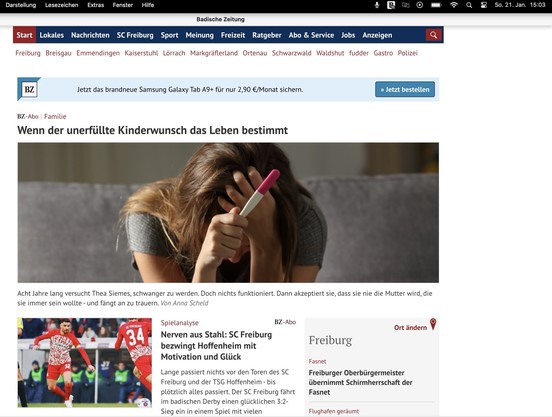552x417 pixels.
Task: Open the Fenster menu
Action: [x=123, y=5]
